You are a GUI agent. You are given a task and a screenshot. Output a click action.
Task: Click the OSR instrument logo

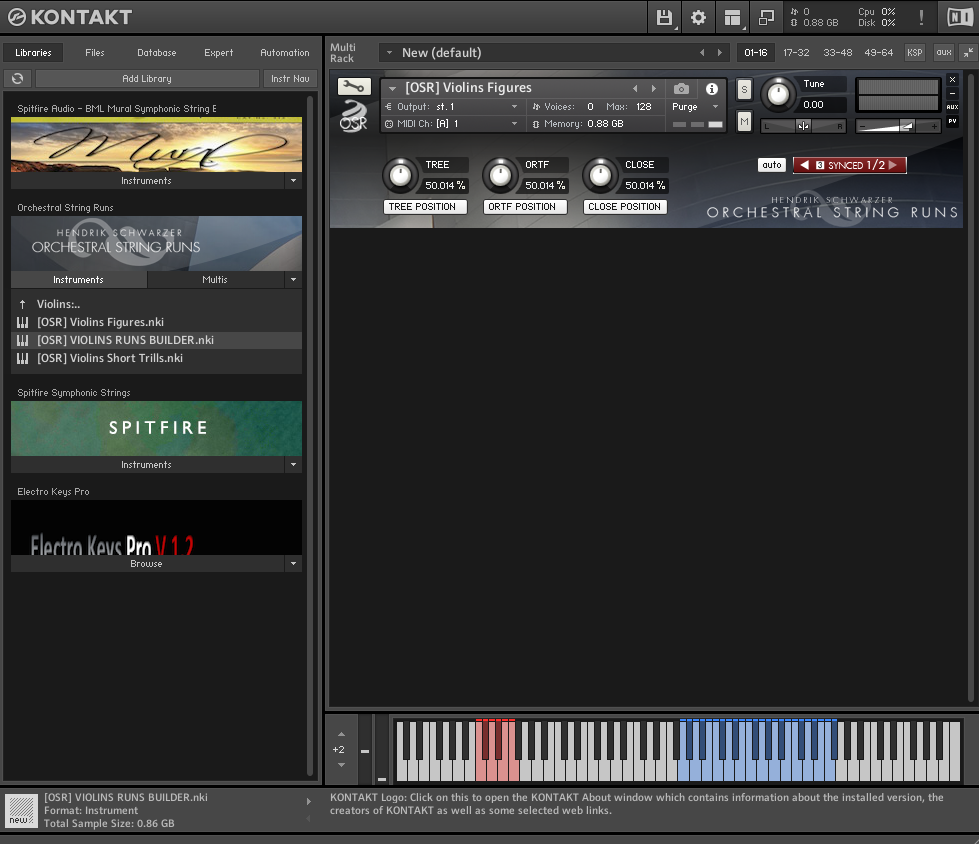coord(353,115)
